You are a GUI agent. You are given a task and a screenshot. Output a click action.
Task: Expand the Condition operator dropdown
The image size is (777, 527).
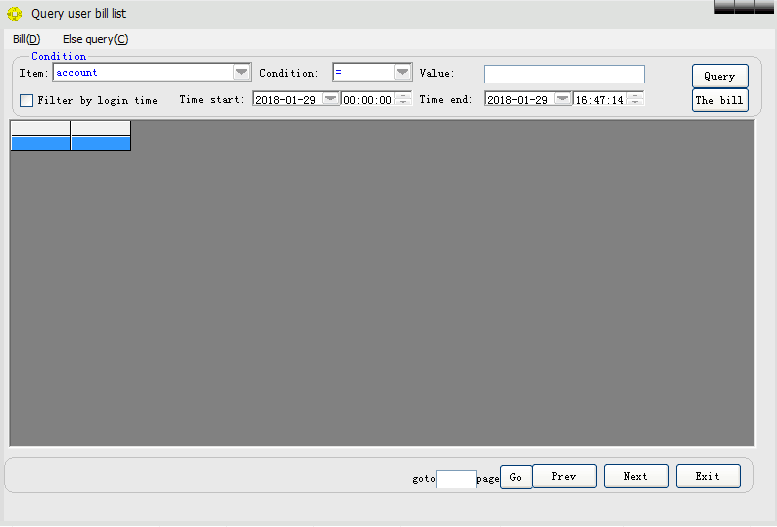point(402,72)
